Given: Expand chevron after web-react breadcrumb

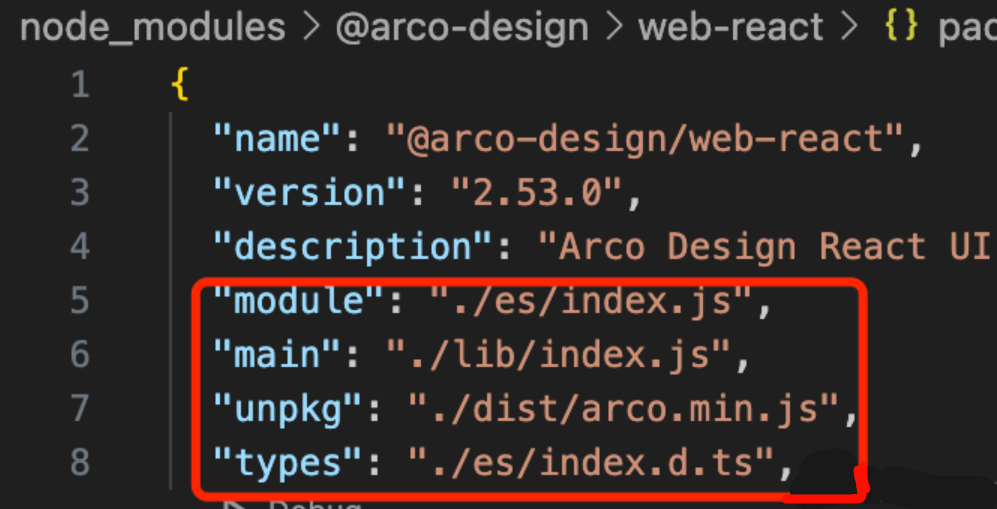Looking at the screenshot, I should click(850, 27).
